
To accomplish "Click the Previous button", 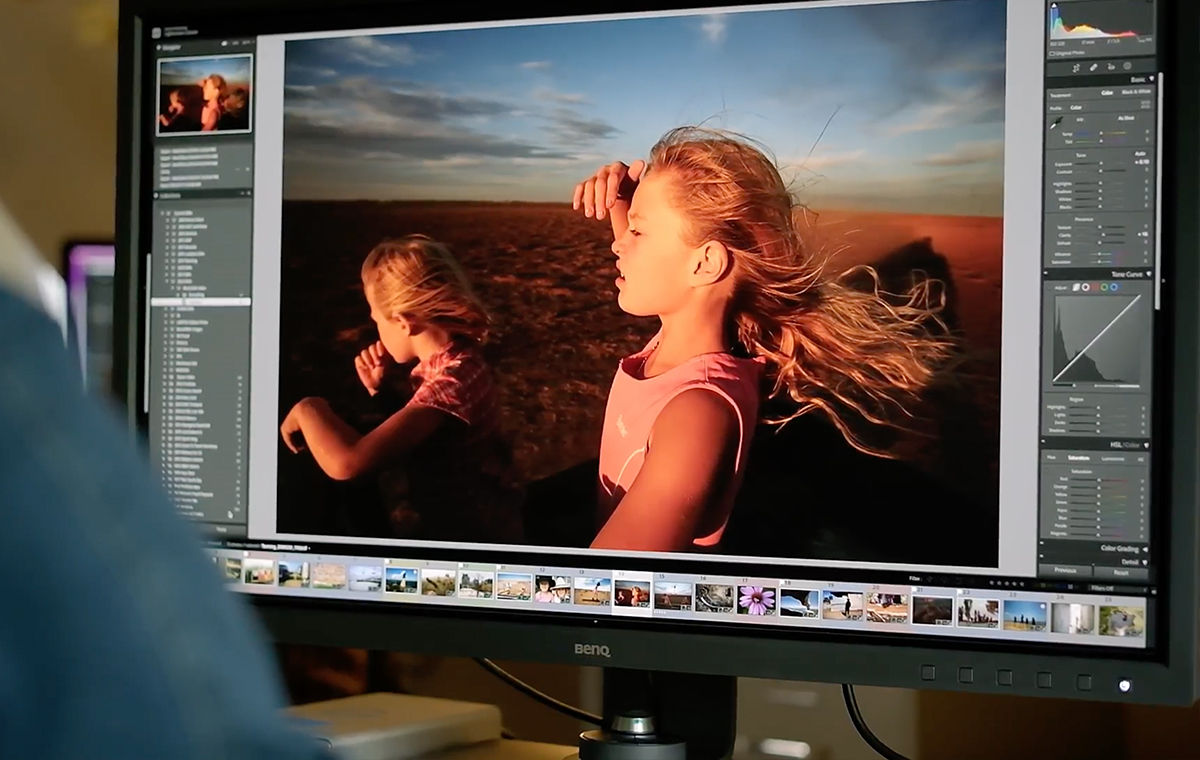I will pyautogui.click(x=1065, y=571).
